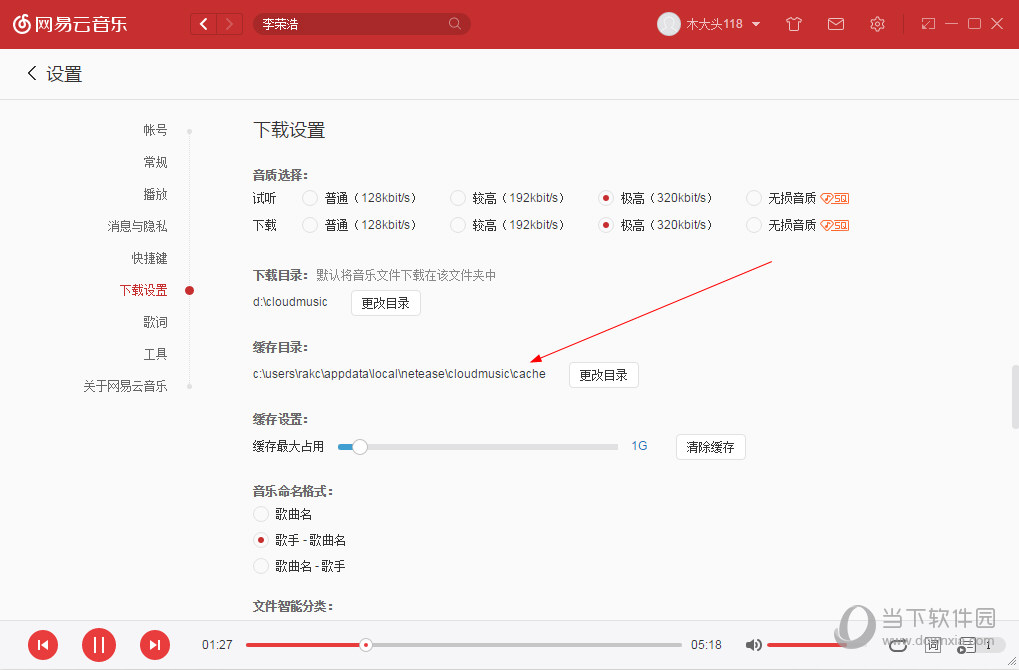The width and height of the screenshot is (1019, 670).
Task: Click the 李荣浩 search input field
Action: [360, 23]
